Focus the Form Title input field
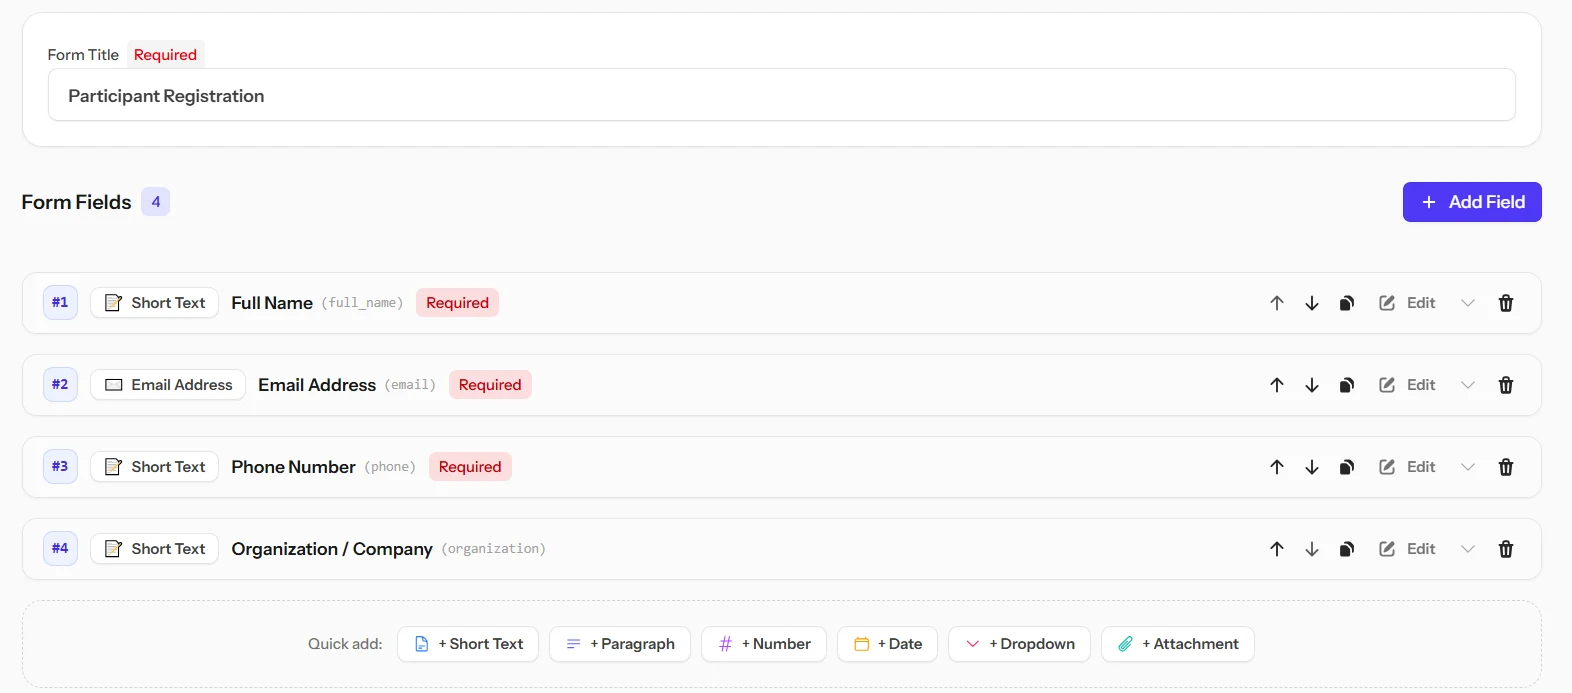 click(x=782, y=95)
